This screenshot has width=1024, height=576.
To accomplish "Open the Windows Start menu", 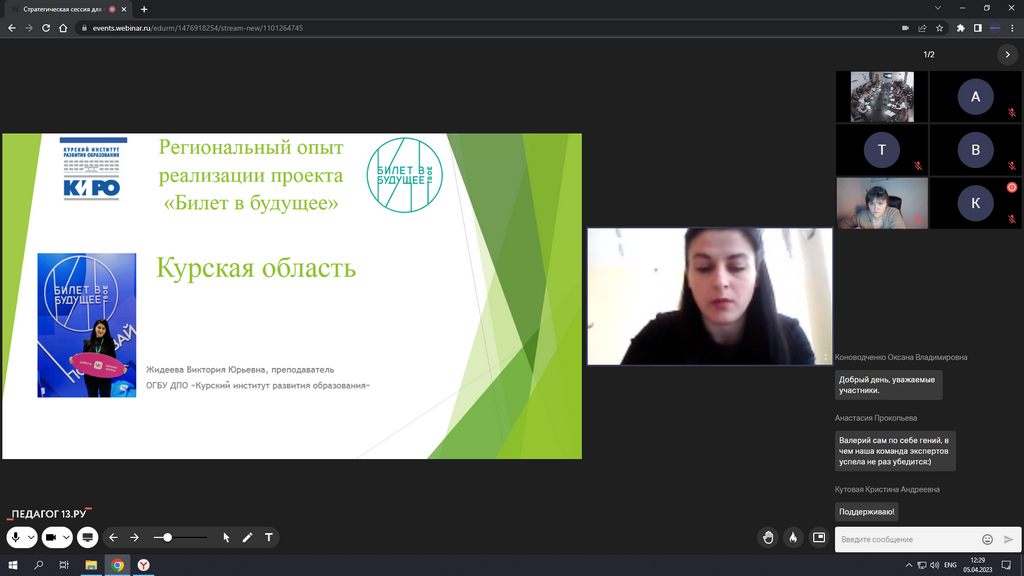I will pos(12,565).
